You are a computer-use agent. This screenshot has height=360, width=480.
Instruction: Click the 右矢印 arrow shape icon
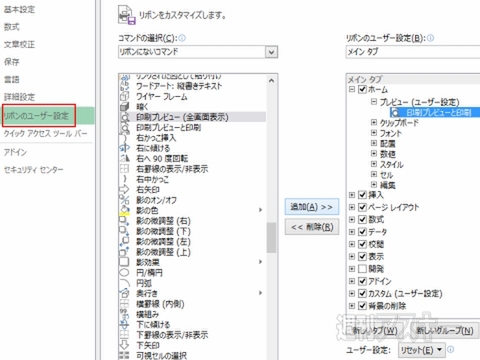pos(124,189)
